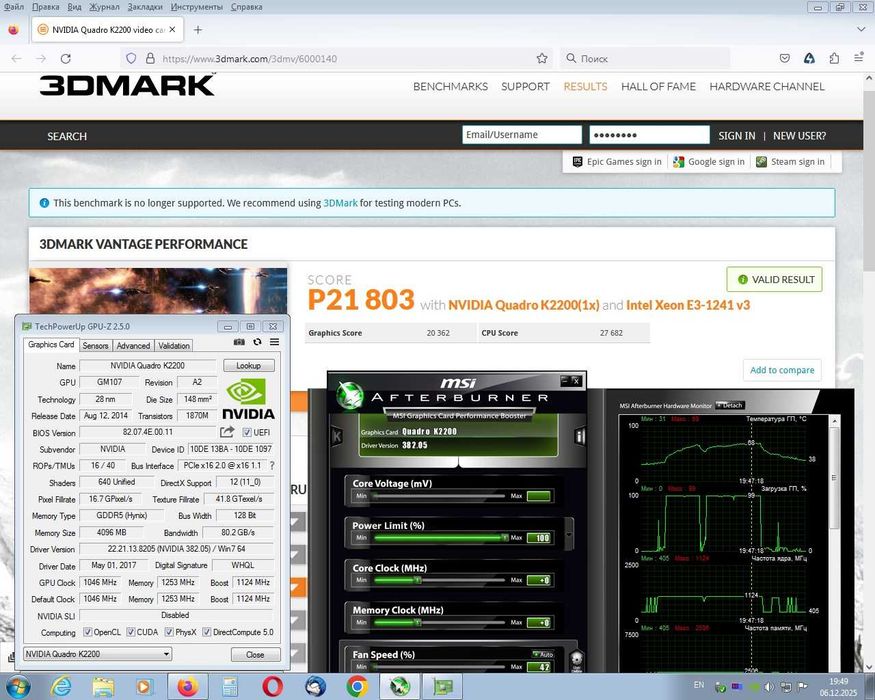875x700 pixels.
Task: Click Steam sign in option
Action: [x=790, y=162]
